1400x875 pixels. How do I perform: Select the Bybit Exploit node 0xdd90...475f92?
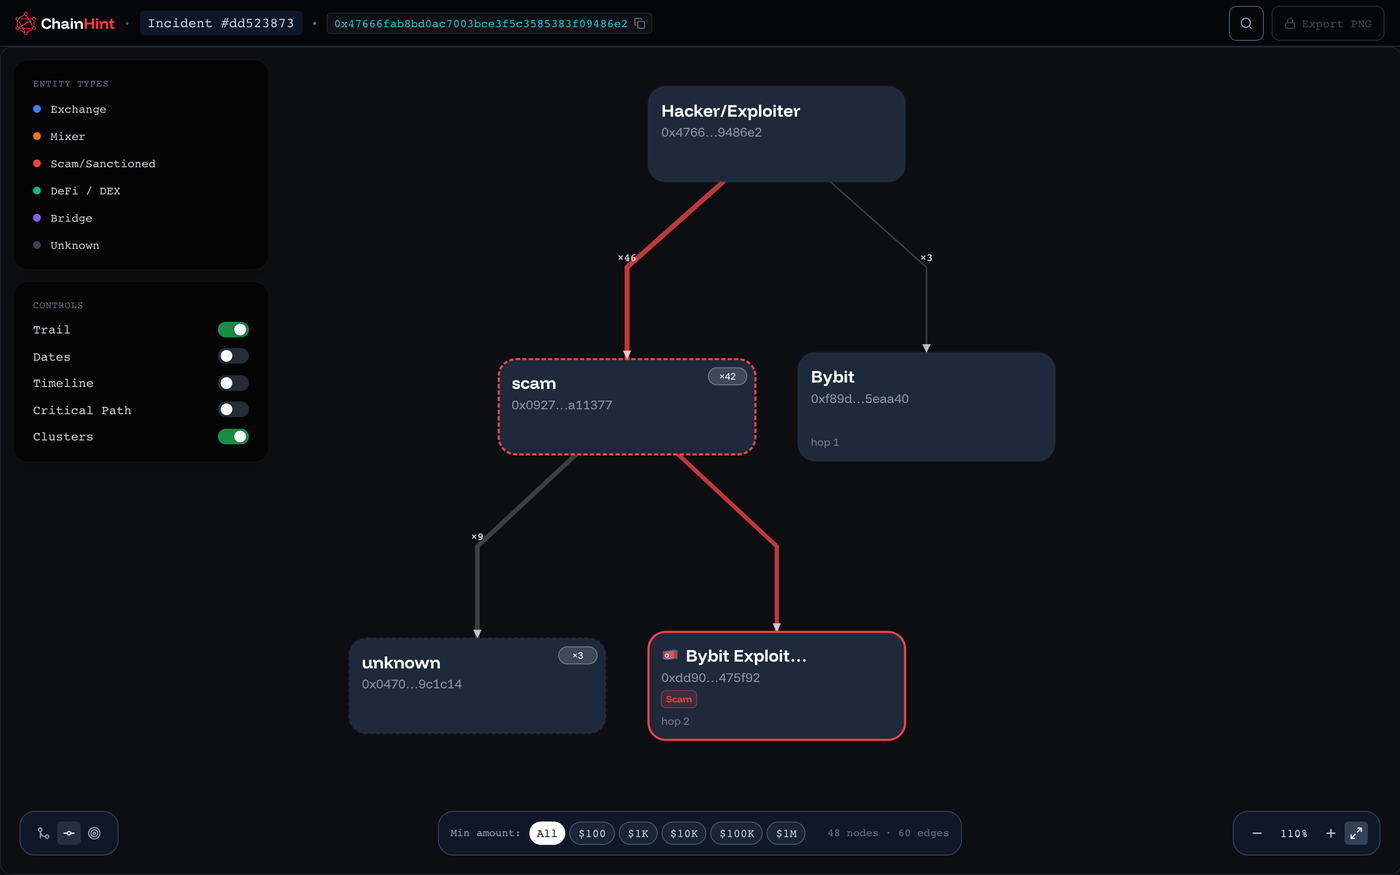point(777,686)
